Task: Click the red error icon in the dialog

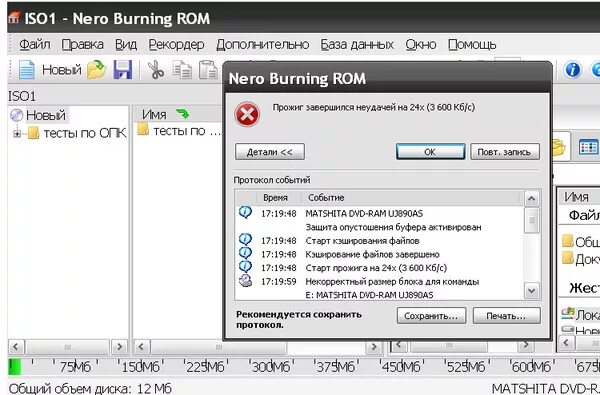Action: [x=247, y=114]
